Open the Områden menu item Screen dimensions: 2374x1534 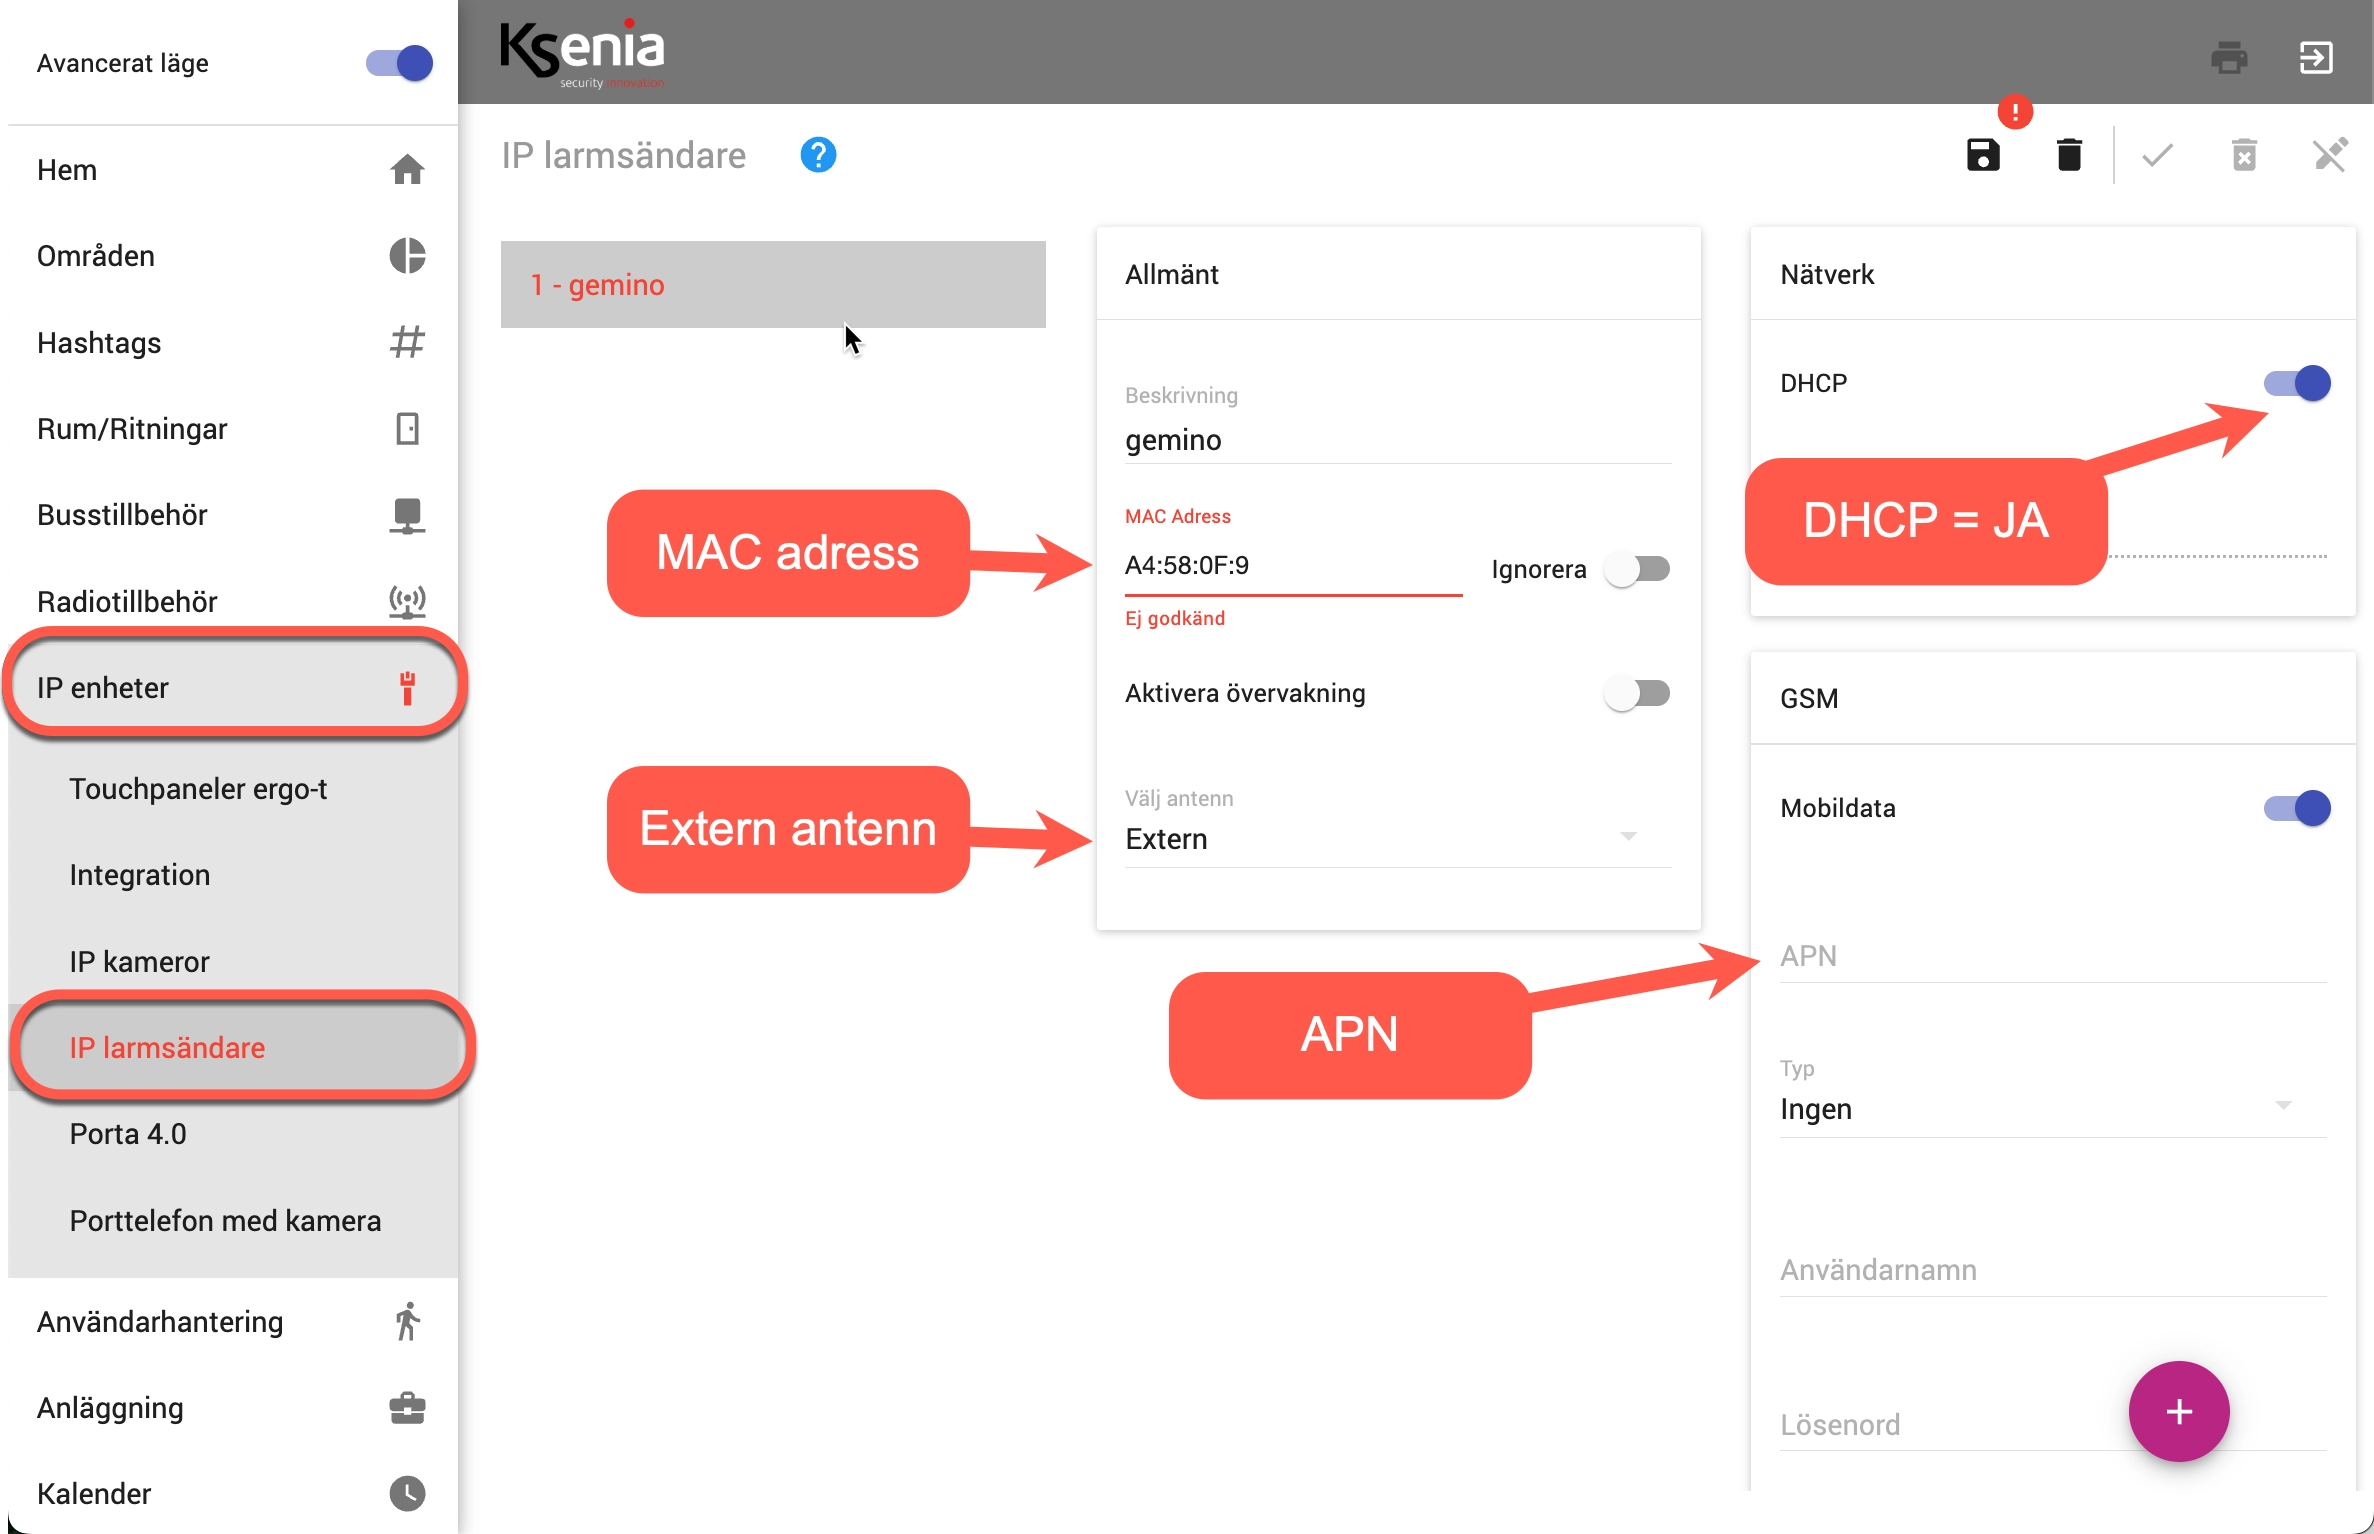(x=232, y=256)
